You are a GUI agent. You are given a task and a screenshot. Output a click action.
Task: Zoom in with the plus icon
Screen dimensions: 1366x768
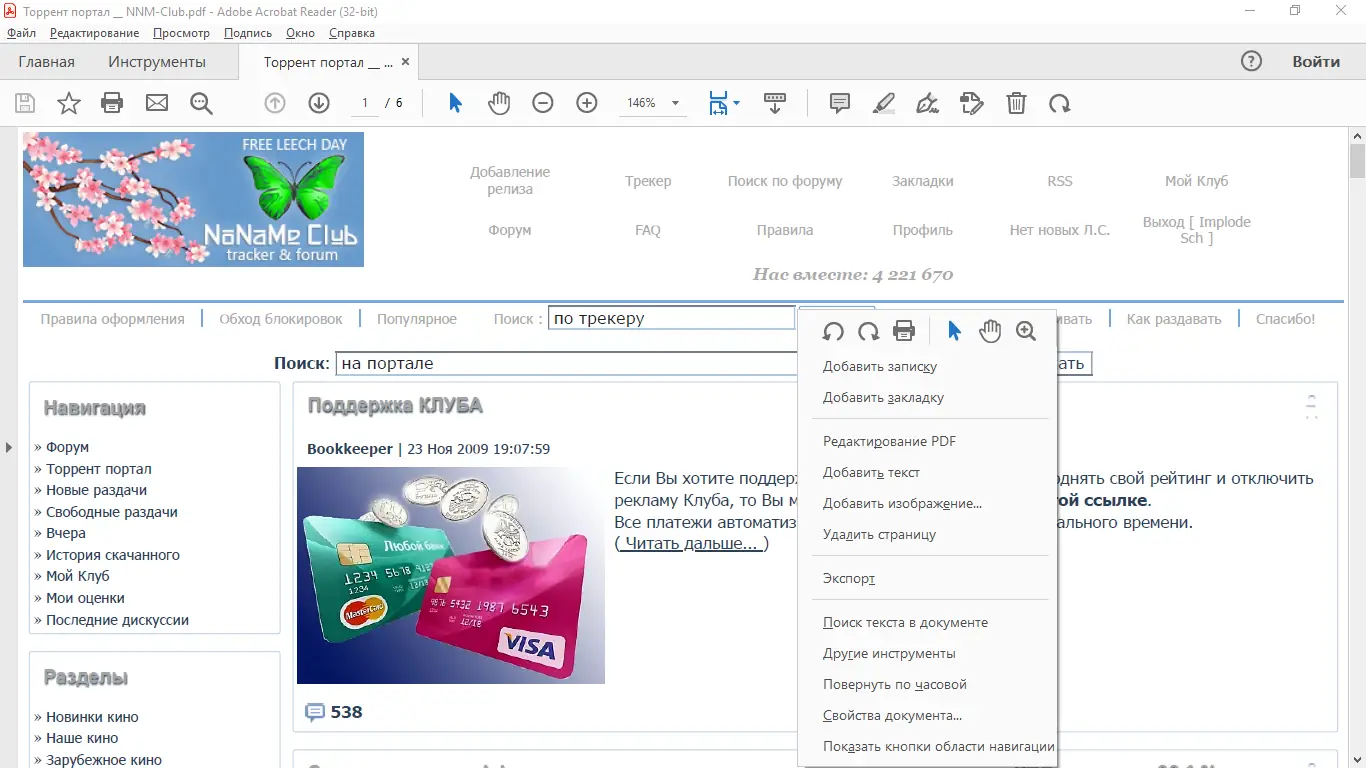(587, 103)
